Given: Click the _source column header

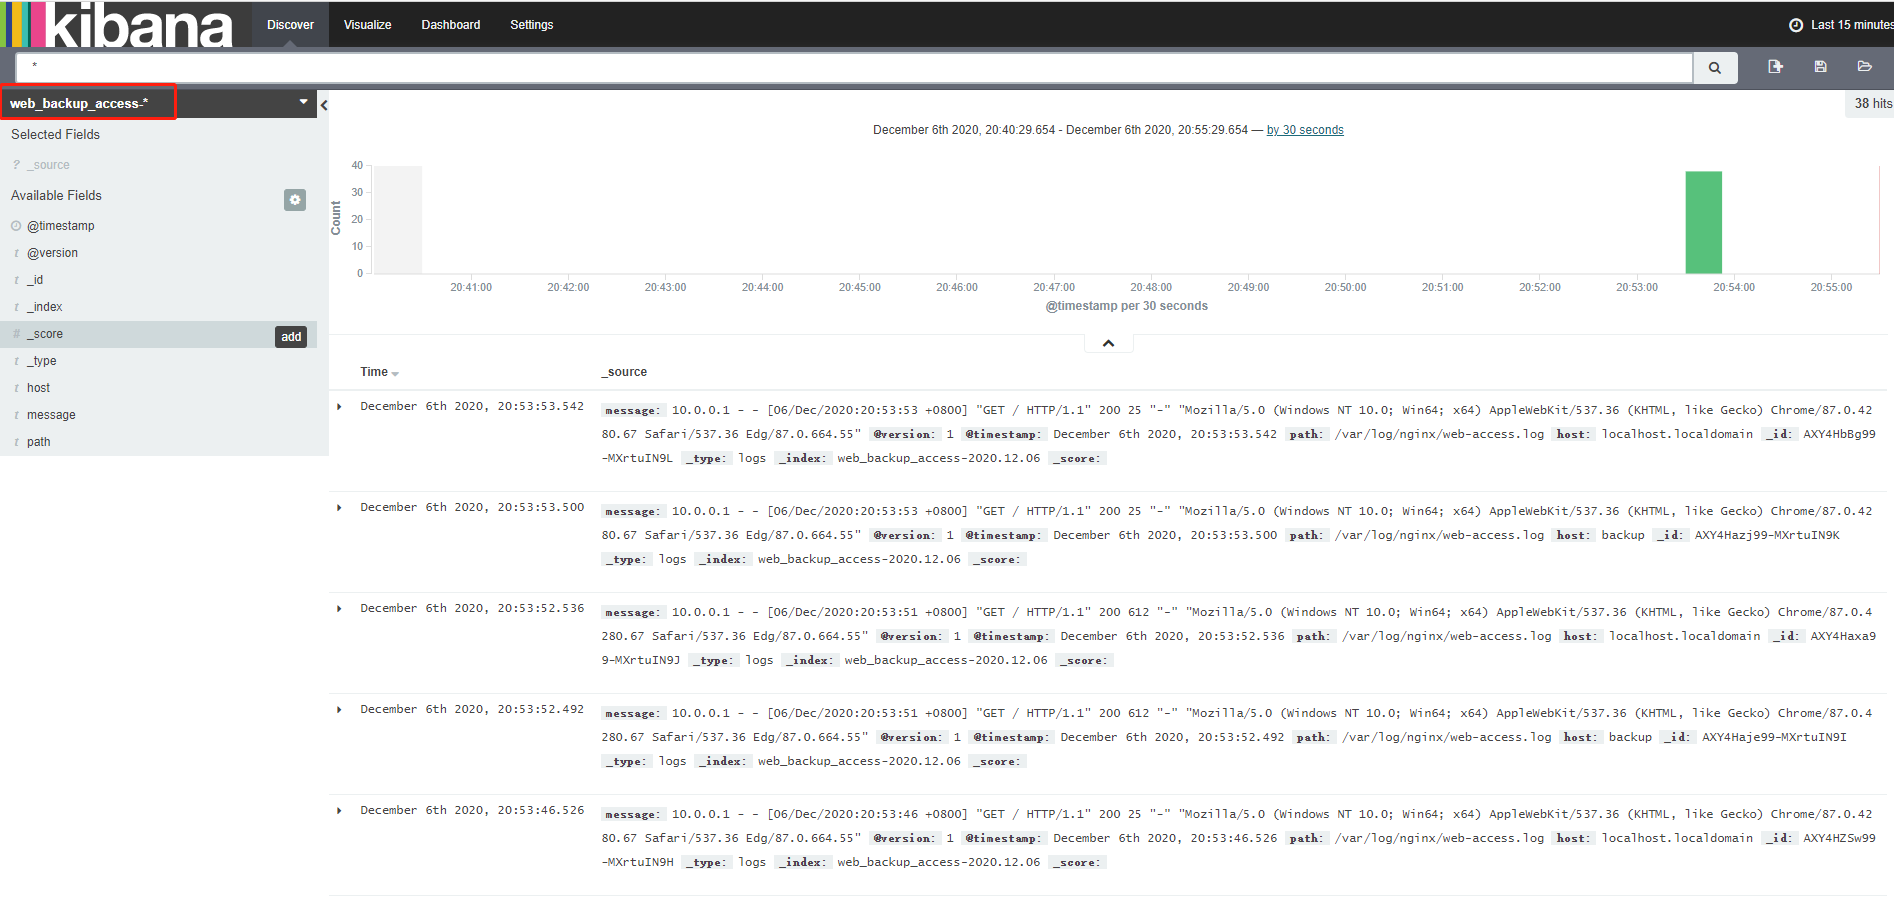Looking at the screenshot, I should coord(624,372).
